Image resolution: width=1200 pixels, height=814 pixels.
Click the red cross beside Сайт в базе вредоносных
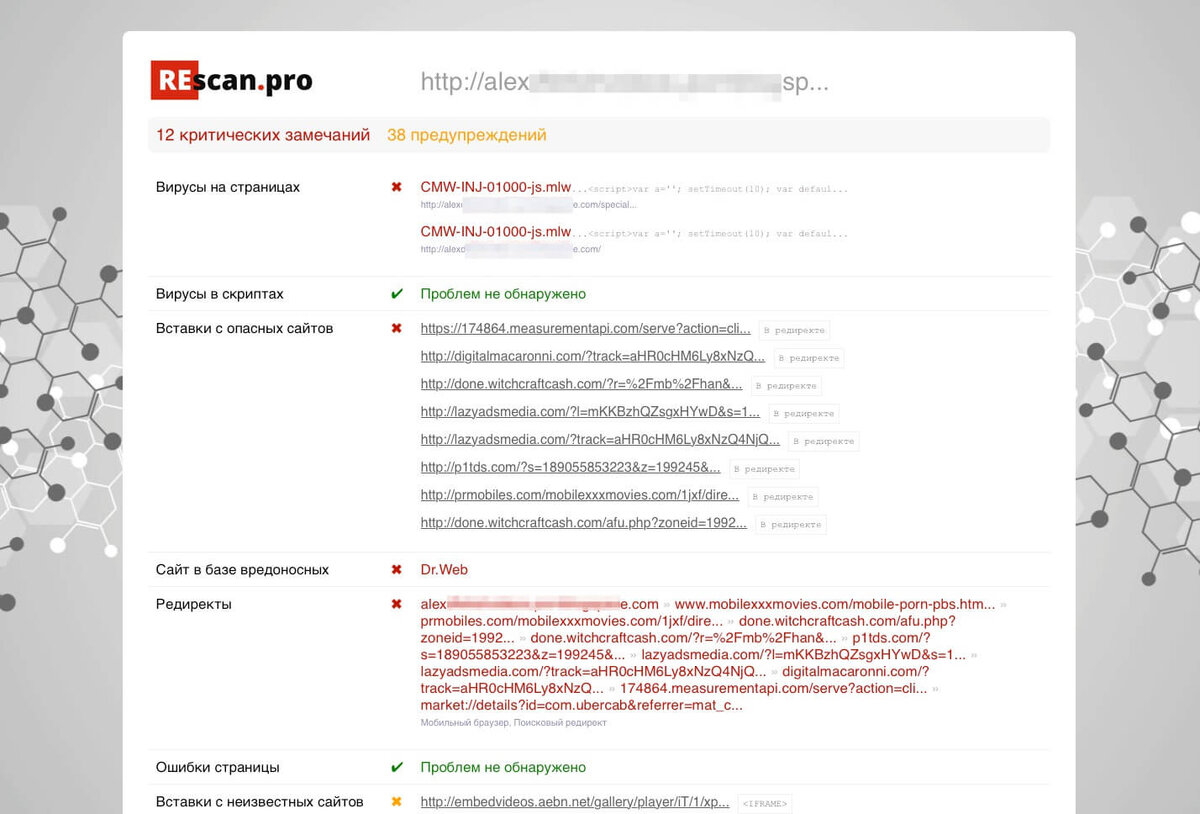(397, 570)
